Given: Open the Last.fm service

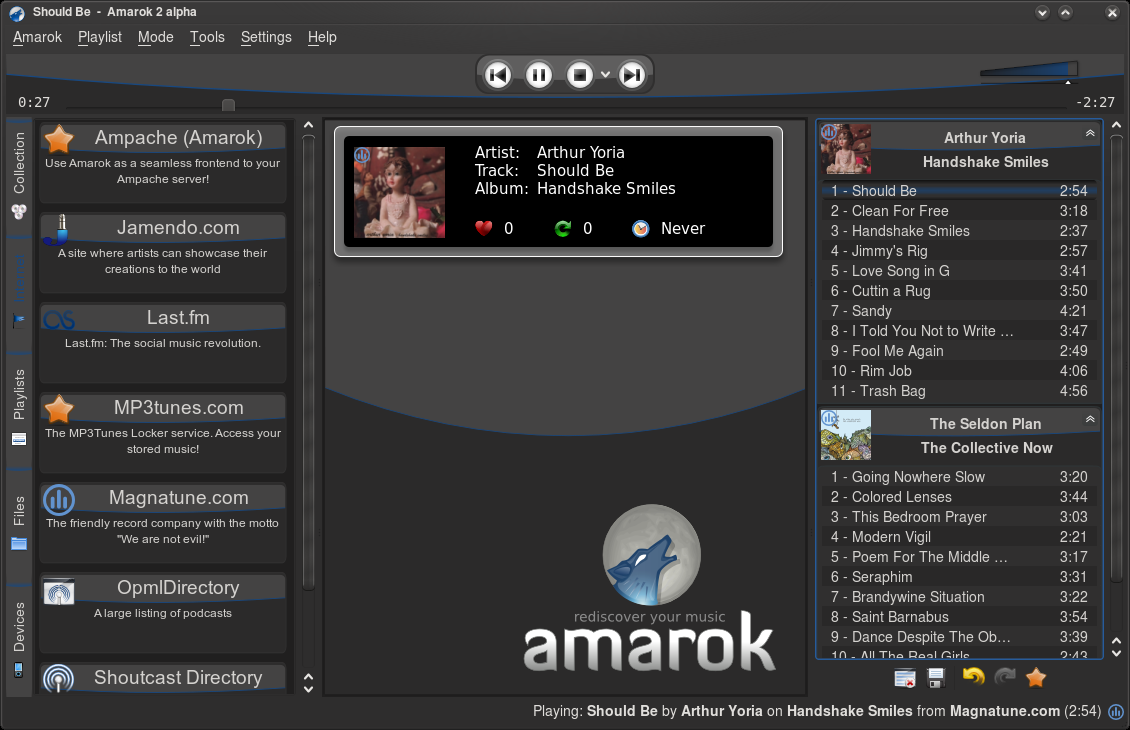Looking at the screenshot, I should [x=163, y=343].
